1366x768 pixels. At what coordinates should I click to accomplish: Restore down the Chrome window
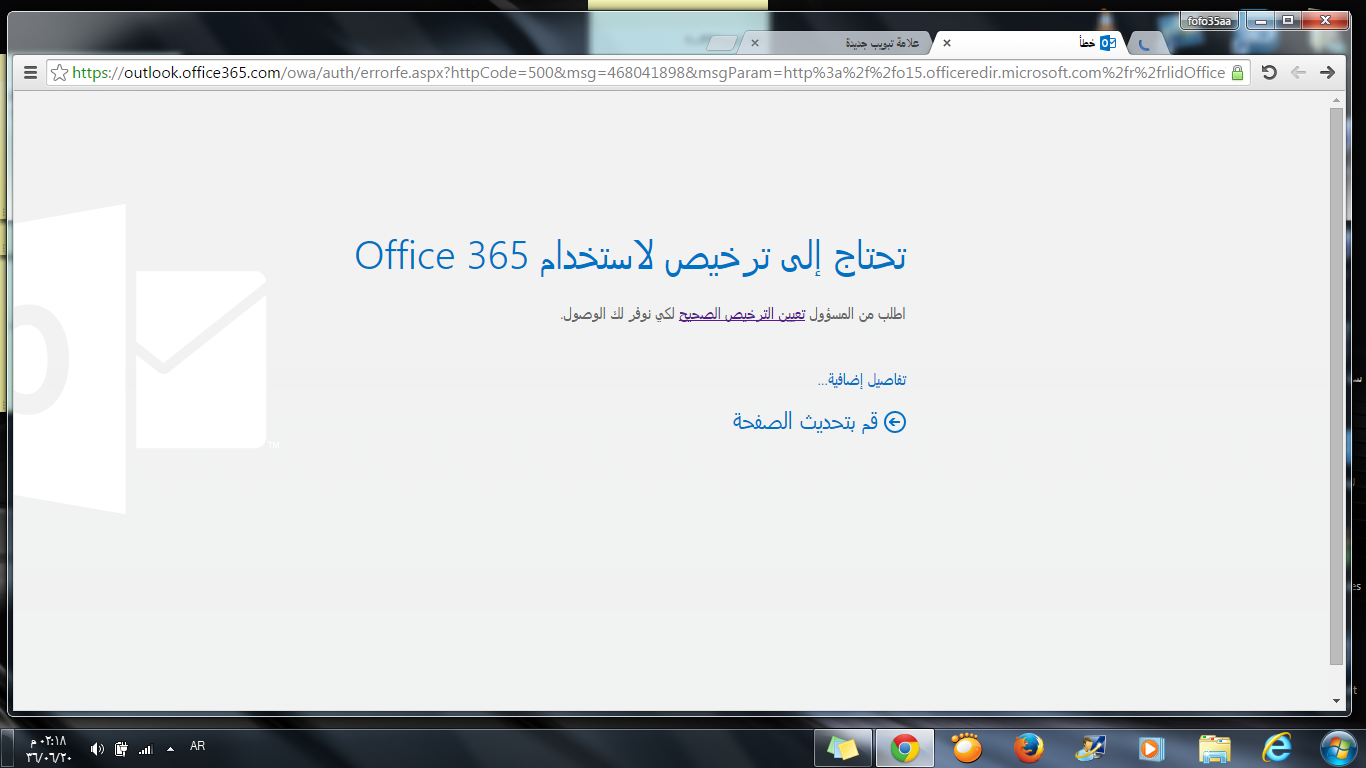[x=1289, y=20]
